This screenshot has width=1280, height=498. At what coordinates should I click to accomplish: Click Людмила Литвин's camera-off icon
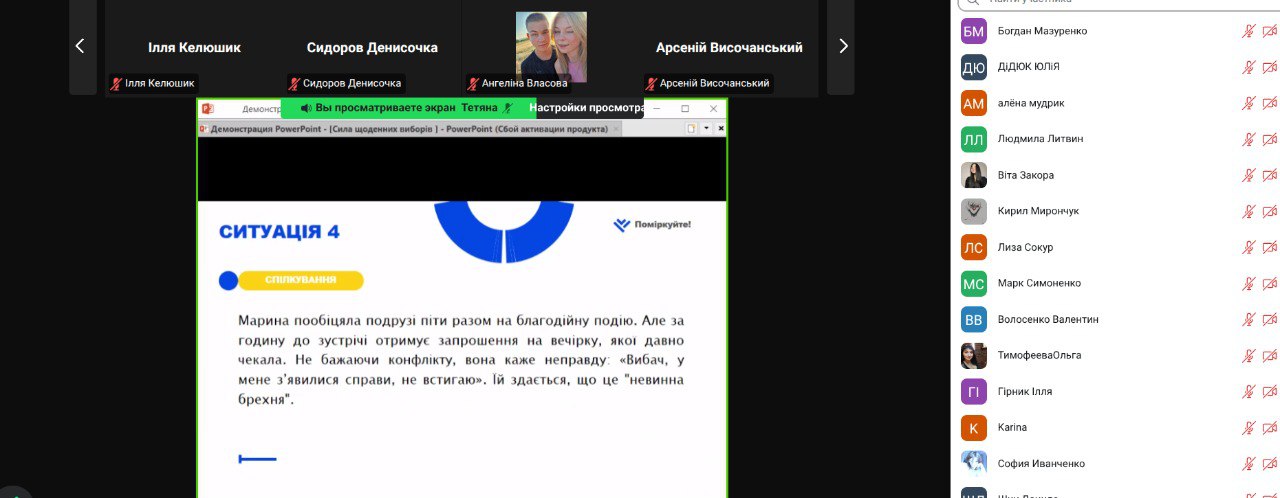[1269, 139]
